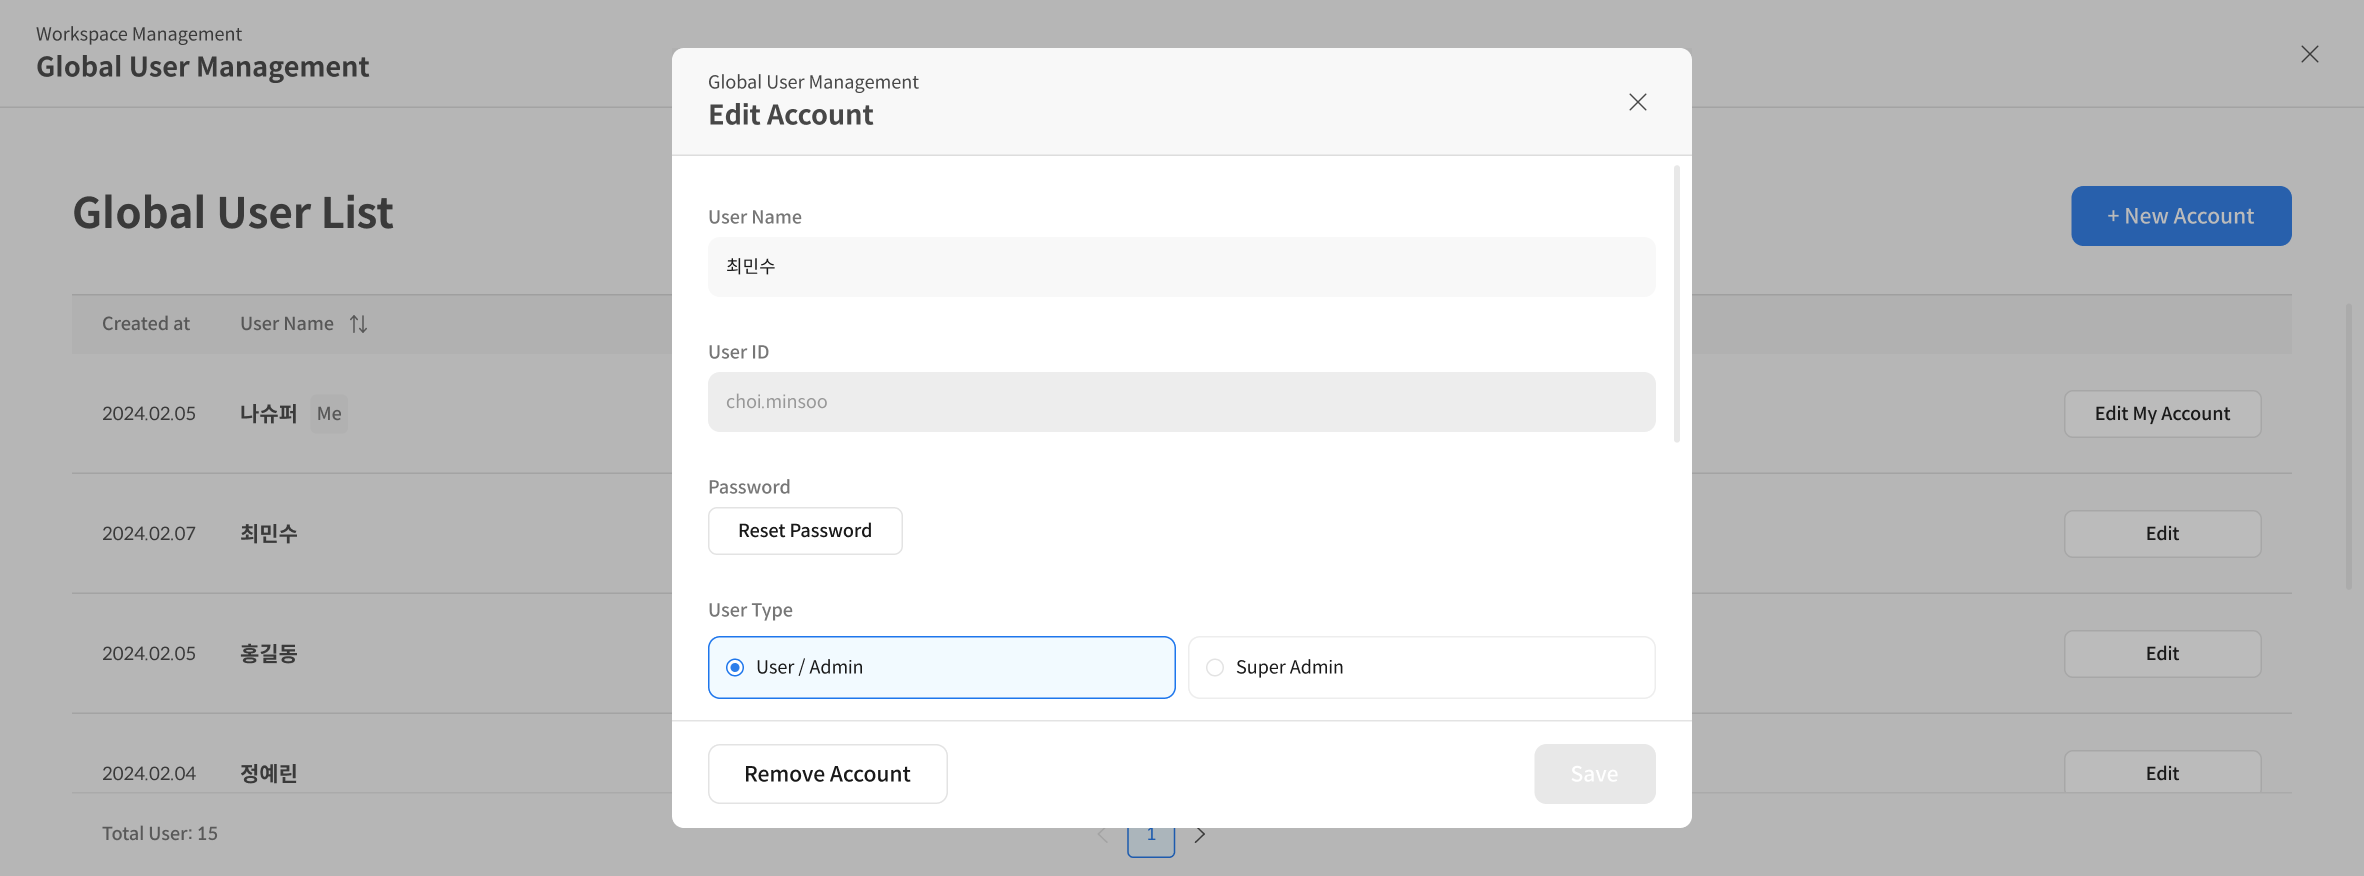Close the Edit Account dialog
This screenshot has width=2364, height=876.
coord(1637,102)
